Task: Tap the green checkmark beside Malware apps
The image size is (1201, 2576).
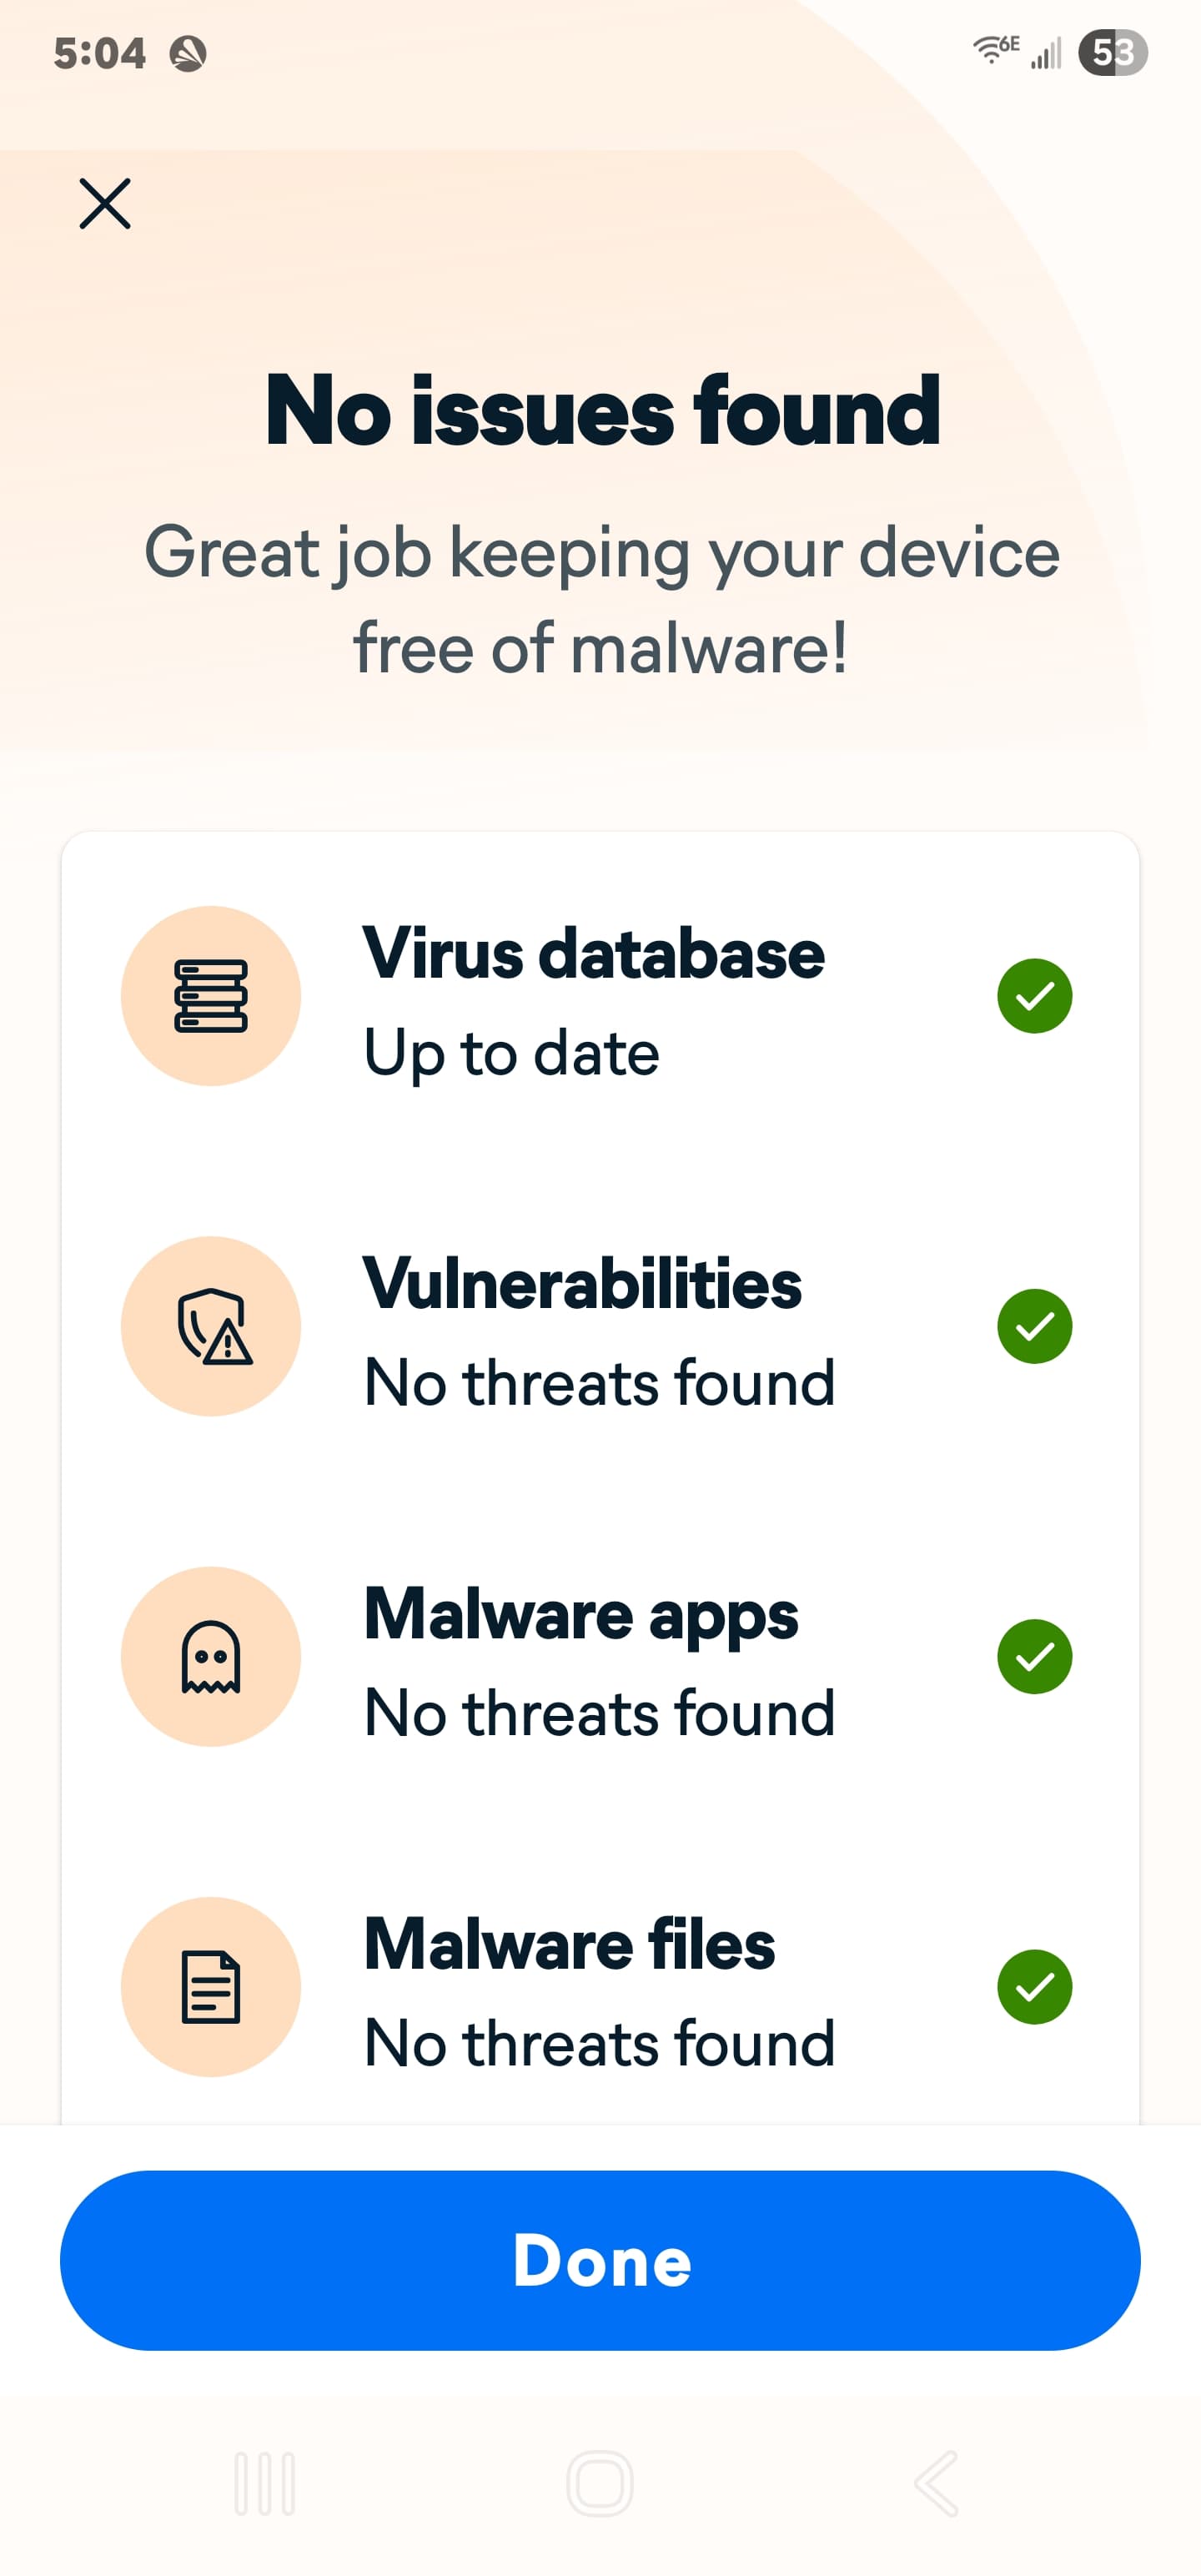Action: point(1034,1656)
